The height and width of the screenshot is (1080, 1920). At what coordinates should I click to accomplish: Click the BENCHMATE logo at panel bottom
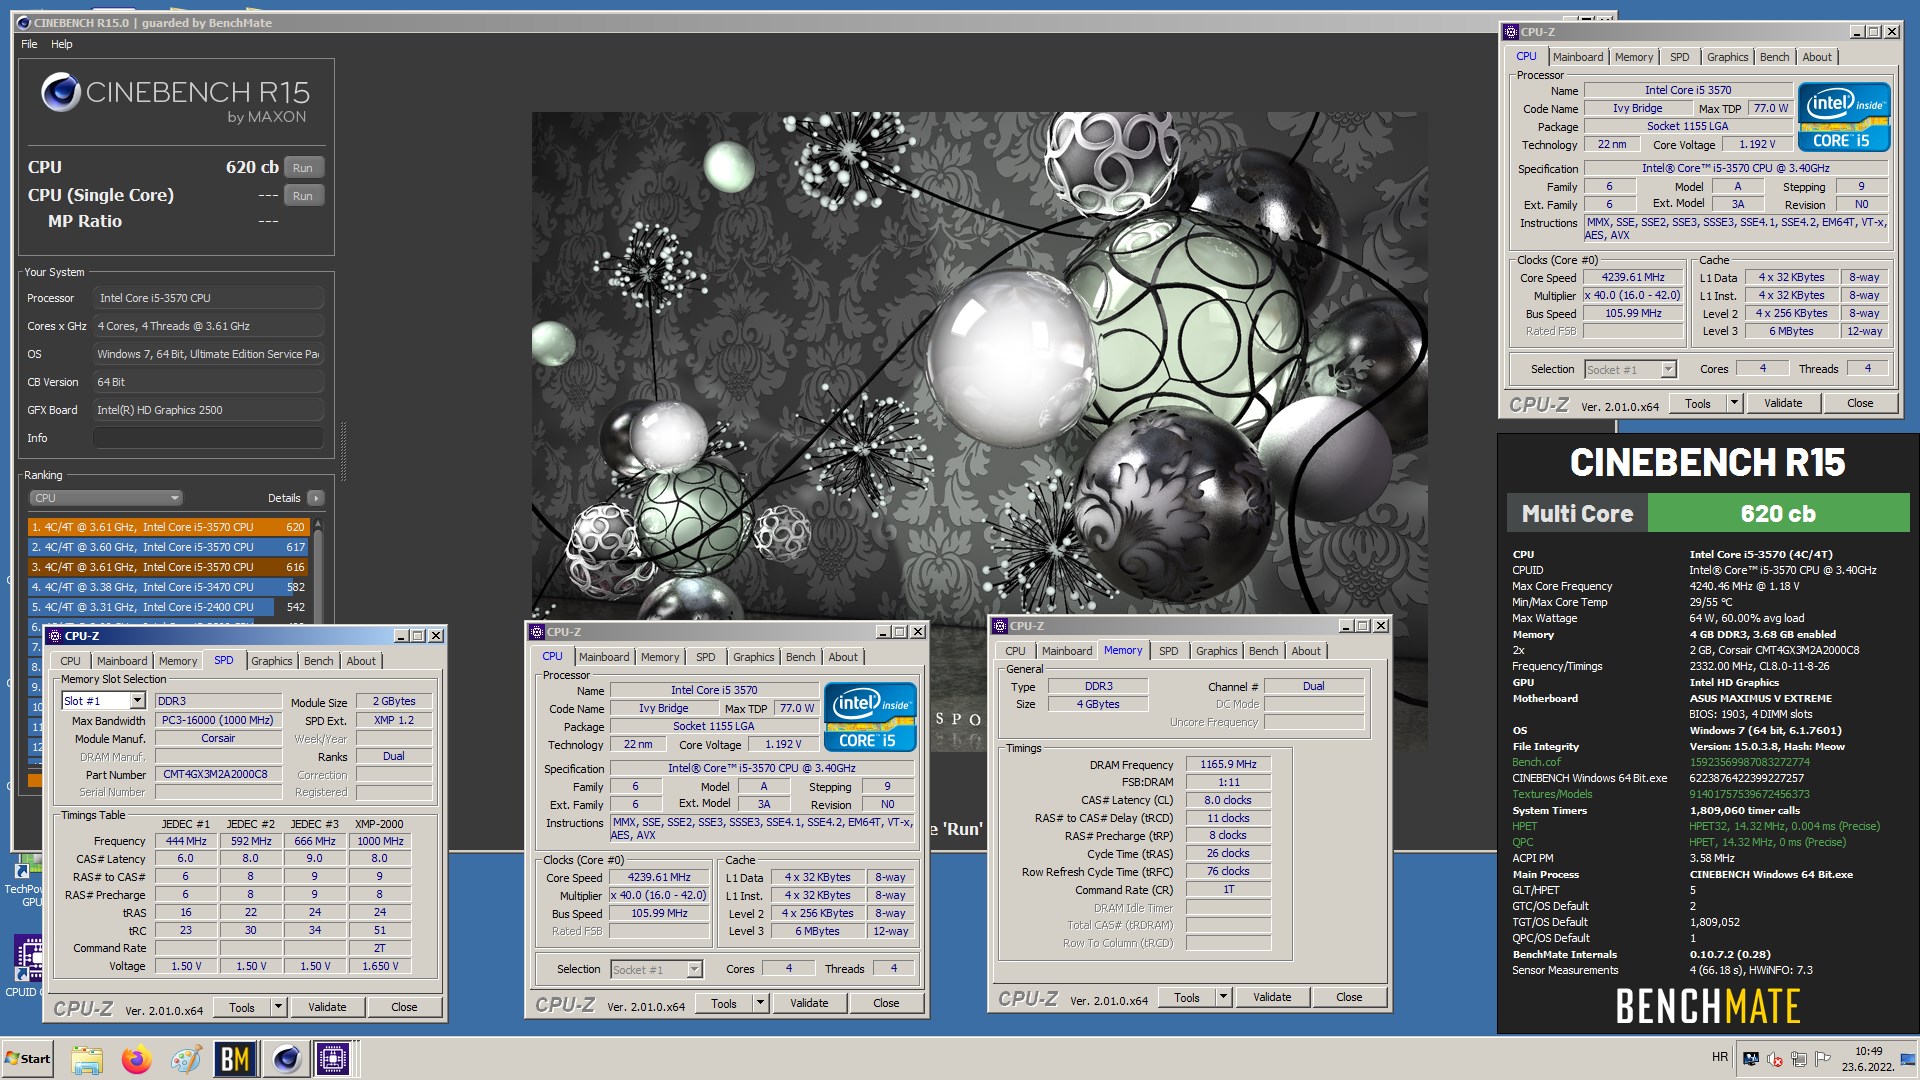click(x=1708, y=1006)
